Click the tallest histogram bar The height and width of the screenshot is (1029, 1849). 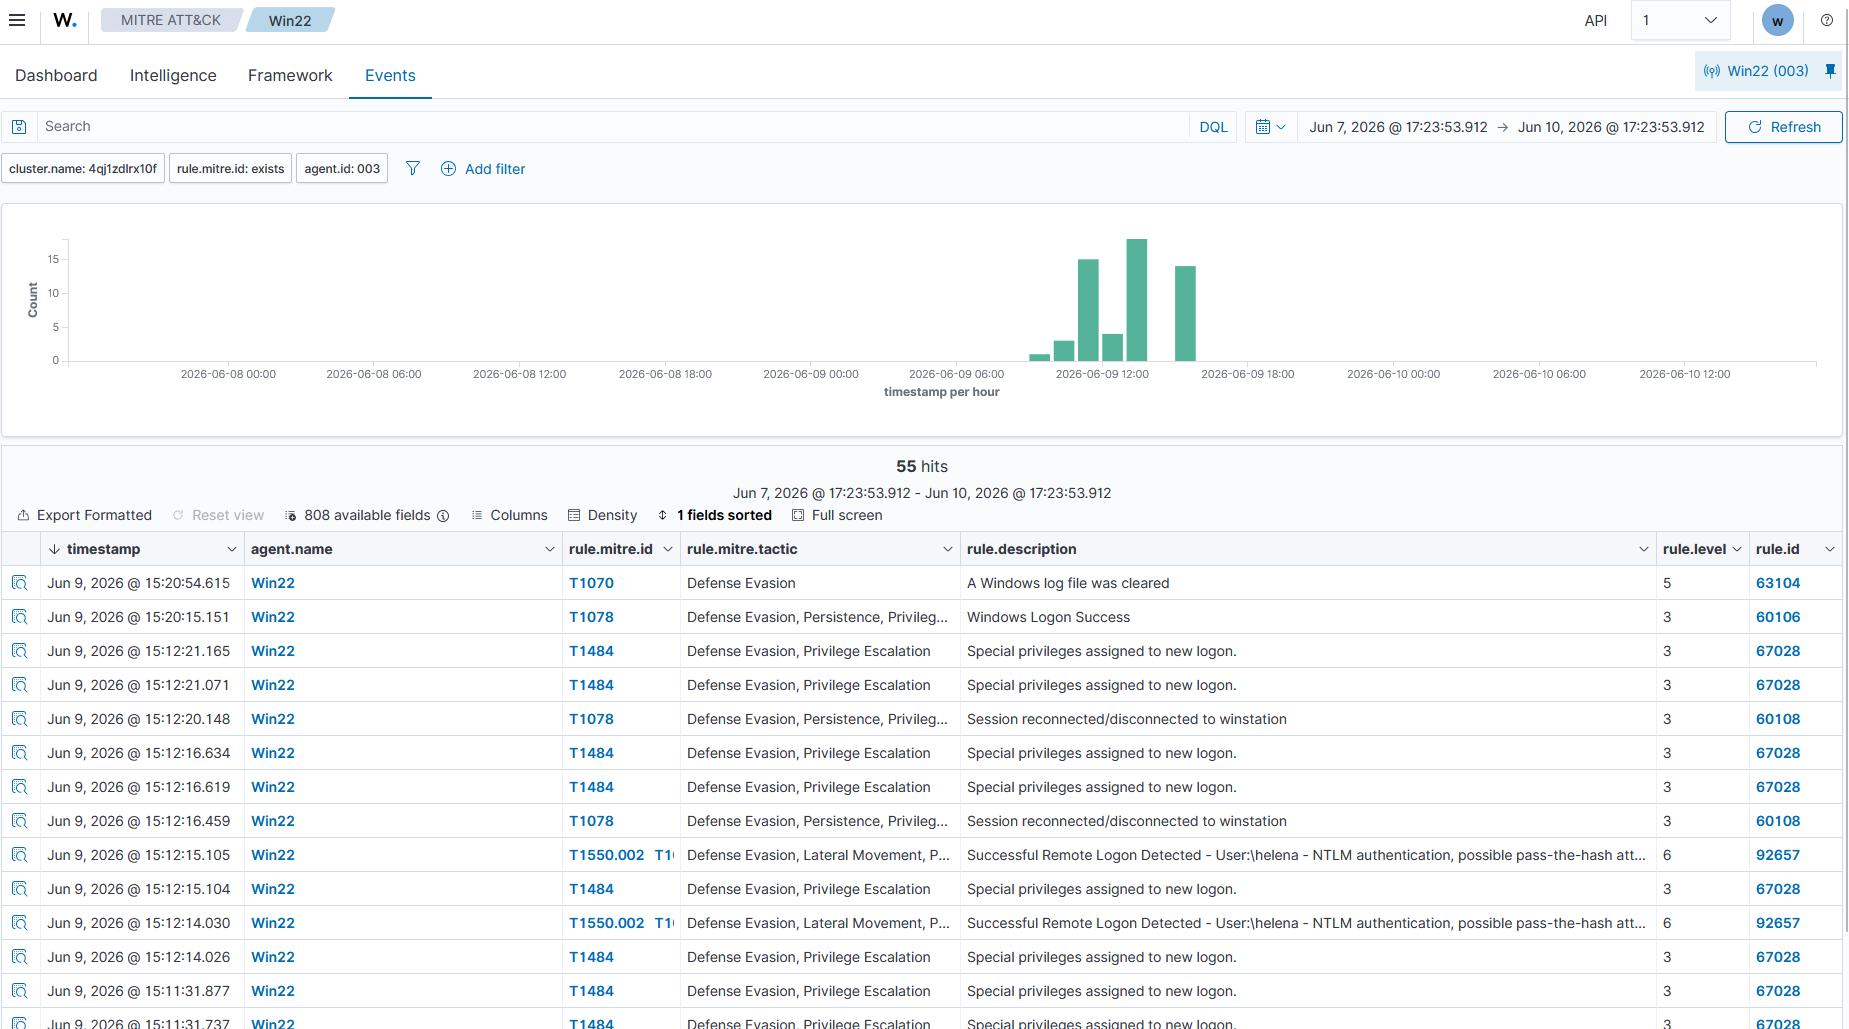click(x=1136, y=300)
